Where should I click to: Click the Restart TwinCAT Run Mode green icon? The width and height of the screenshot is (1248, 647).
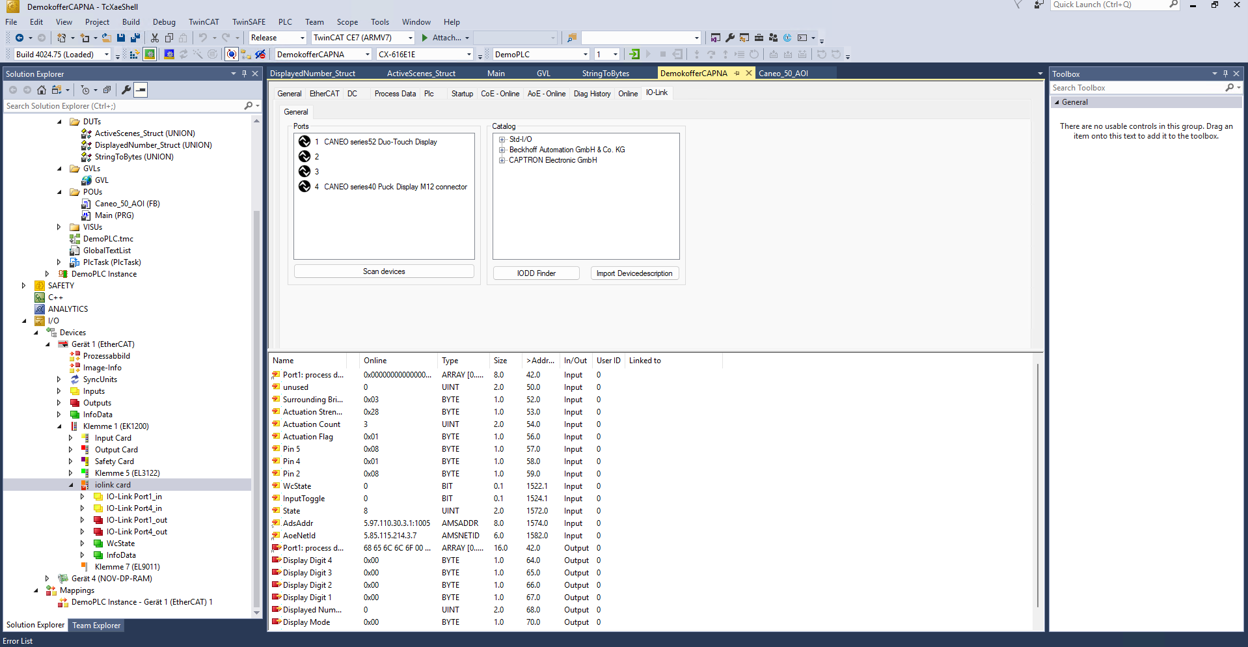point(149,54)
